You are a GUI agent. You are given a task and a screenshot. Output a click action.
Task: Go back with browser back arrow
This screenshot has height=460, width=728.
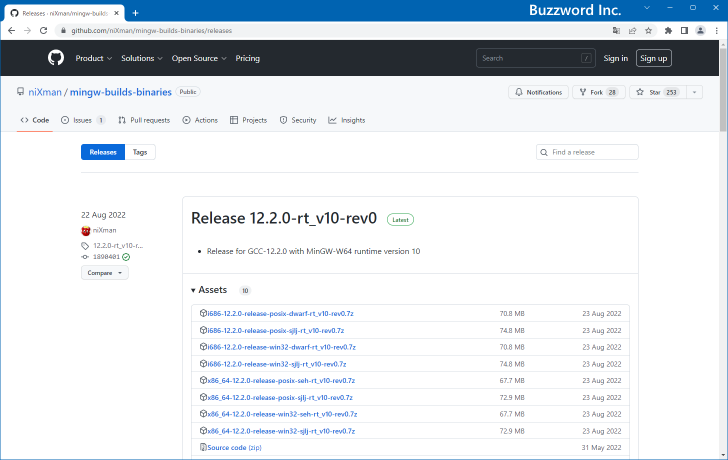tap(12, 31)
